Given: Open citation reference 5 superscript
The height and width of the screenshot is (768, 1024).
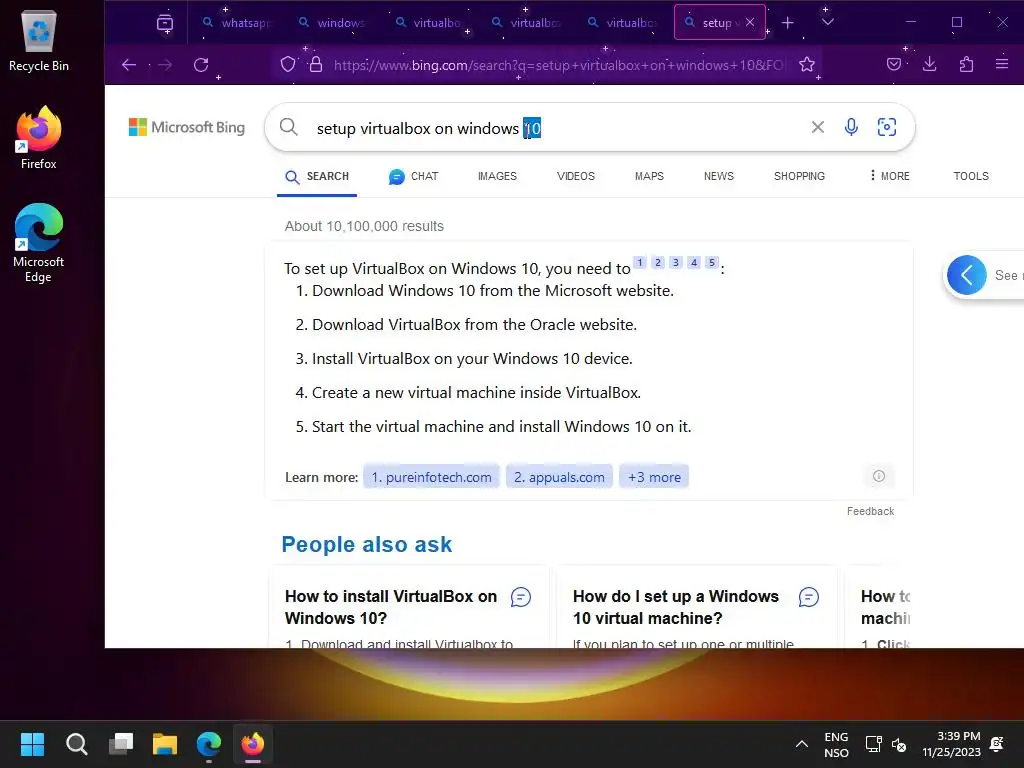Looking at the screenshot, I should [712, 263].
